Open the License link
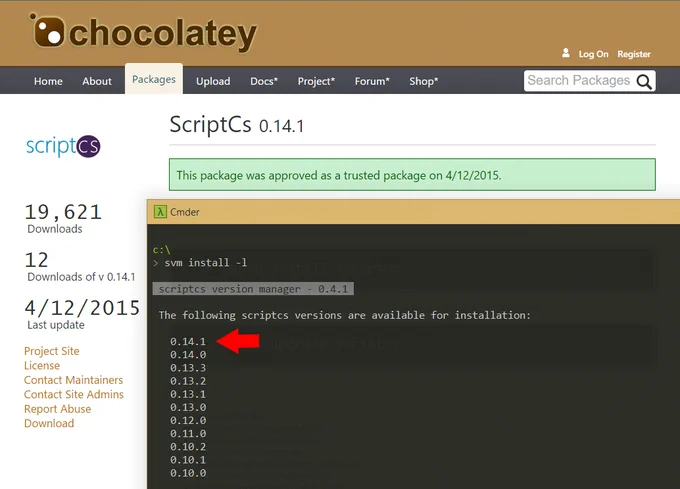 (42, 365)
